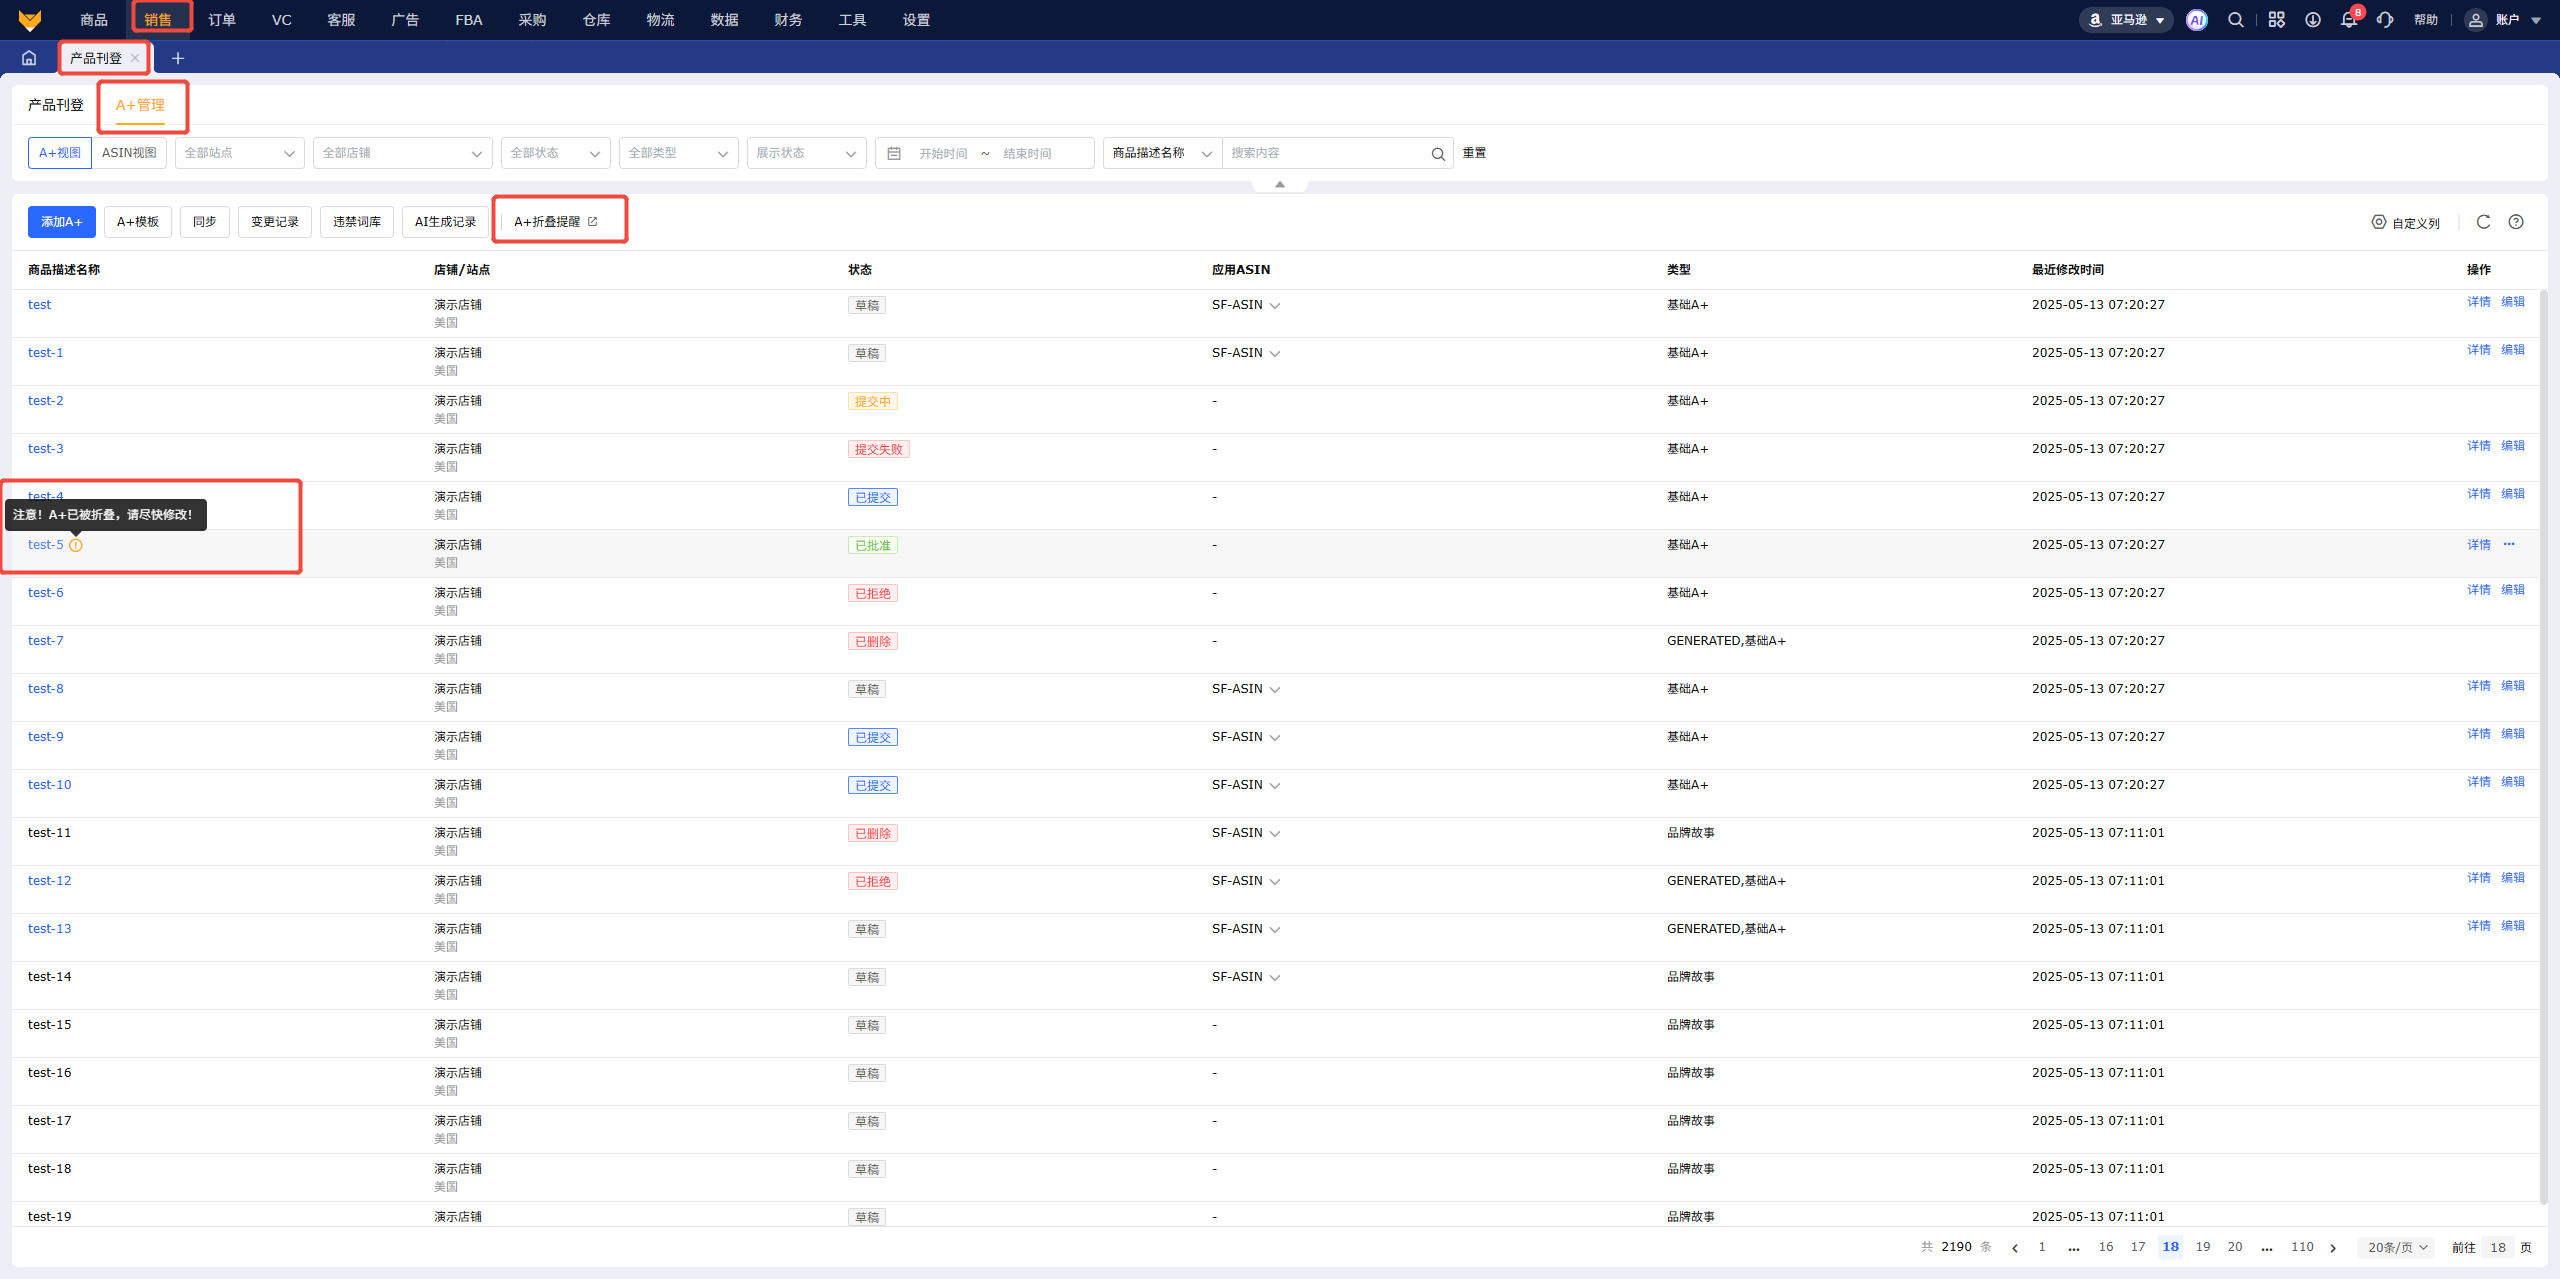Open the apps grid icon in header

[x=2277, y=20]
